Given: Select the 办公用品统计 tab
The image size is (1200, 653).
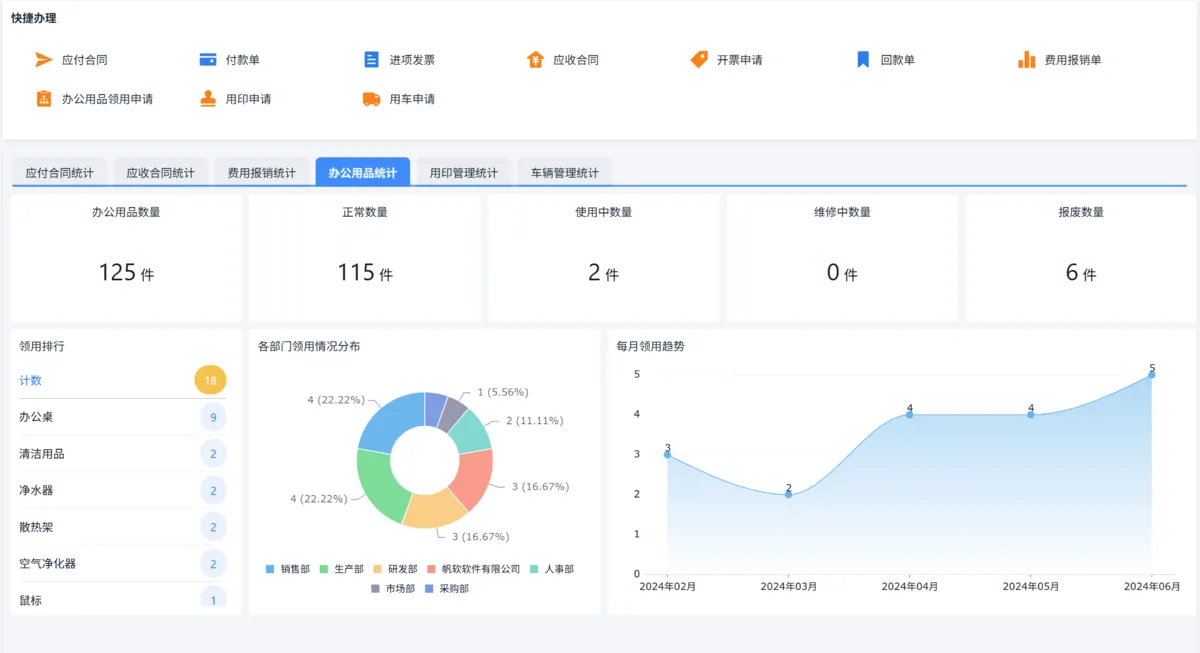Looking at the screenshot, I should click(362, 172).
